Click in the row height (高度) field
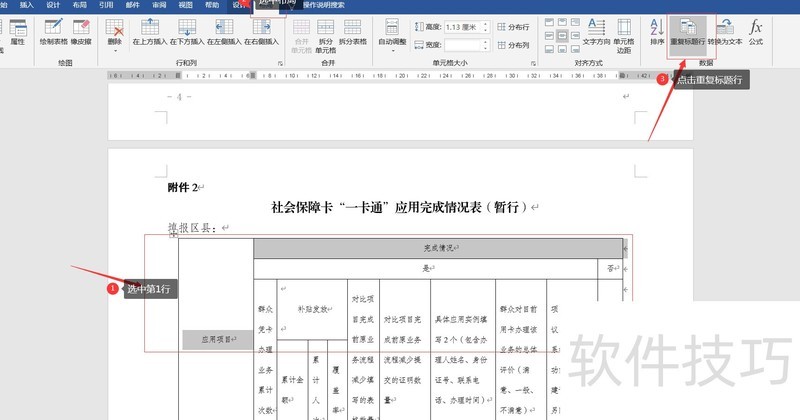800x420 pixels. click(x=463, y=27)
